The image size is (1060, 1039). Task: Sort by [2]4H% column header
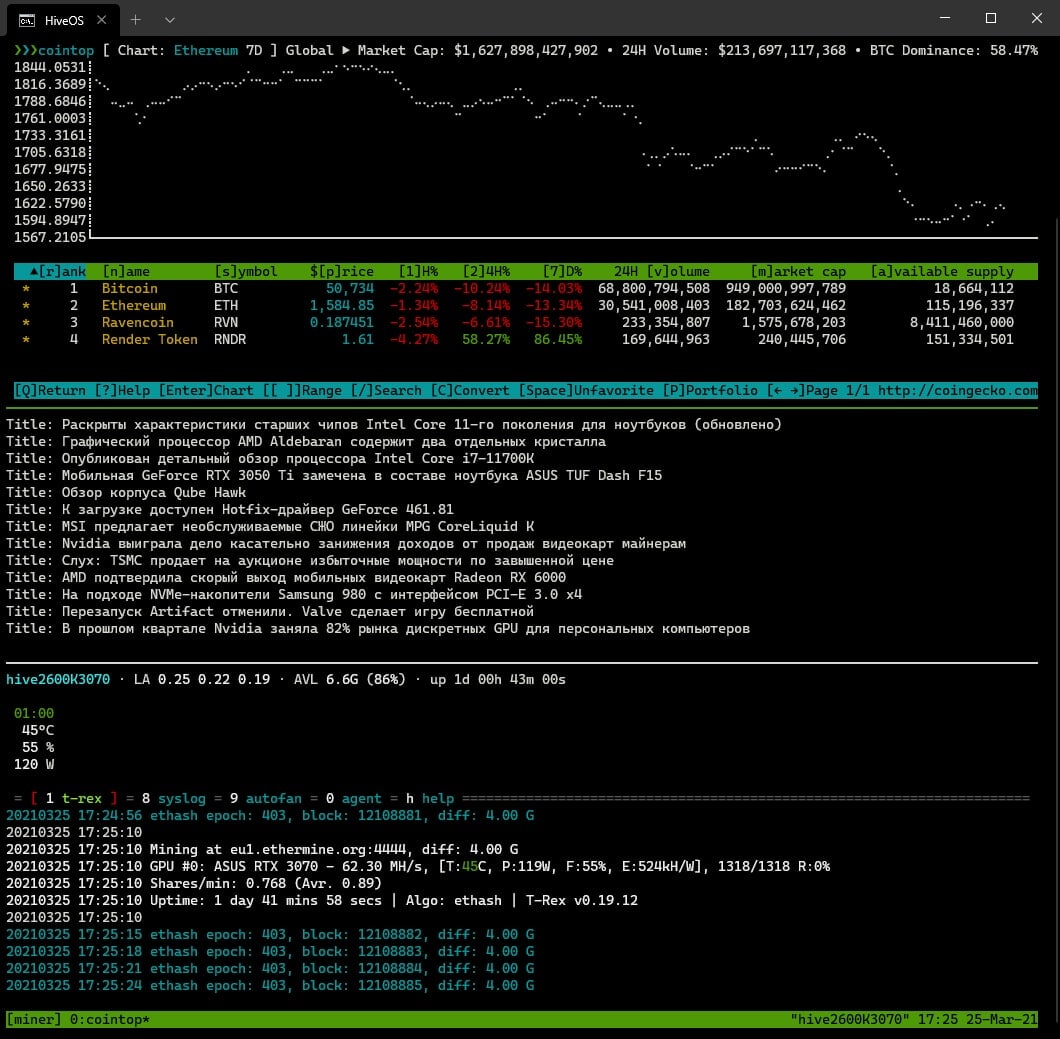(486, 271)
